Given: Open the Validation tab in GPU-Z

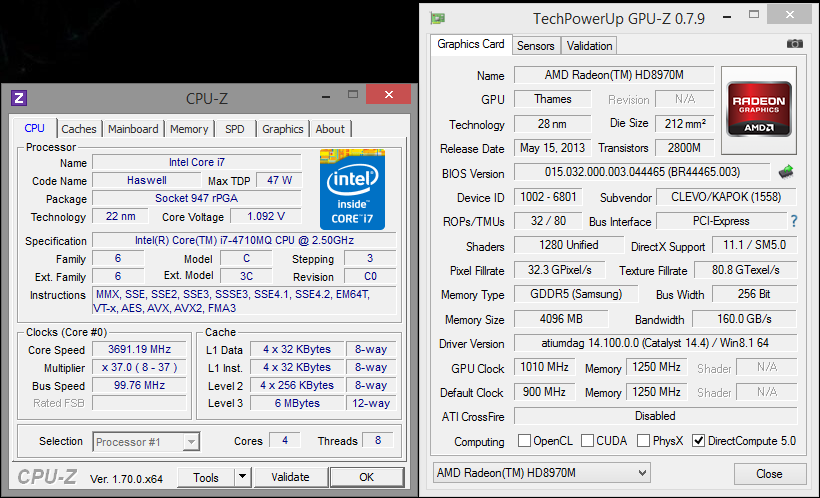Looking at the screenshot, I should pyautogui.click(x=589, y=46).
